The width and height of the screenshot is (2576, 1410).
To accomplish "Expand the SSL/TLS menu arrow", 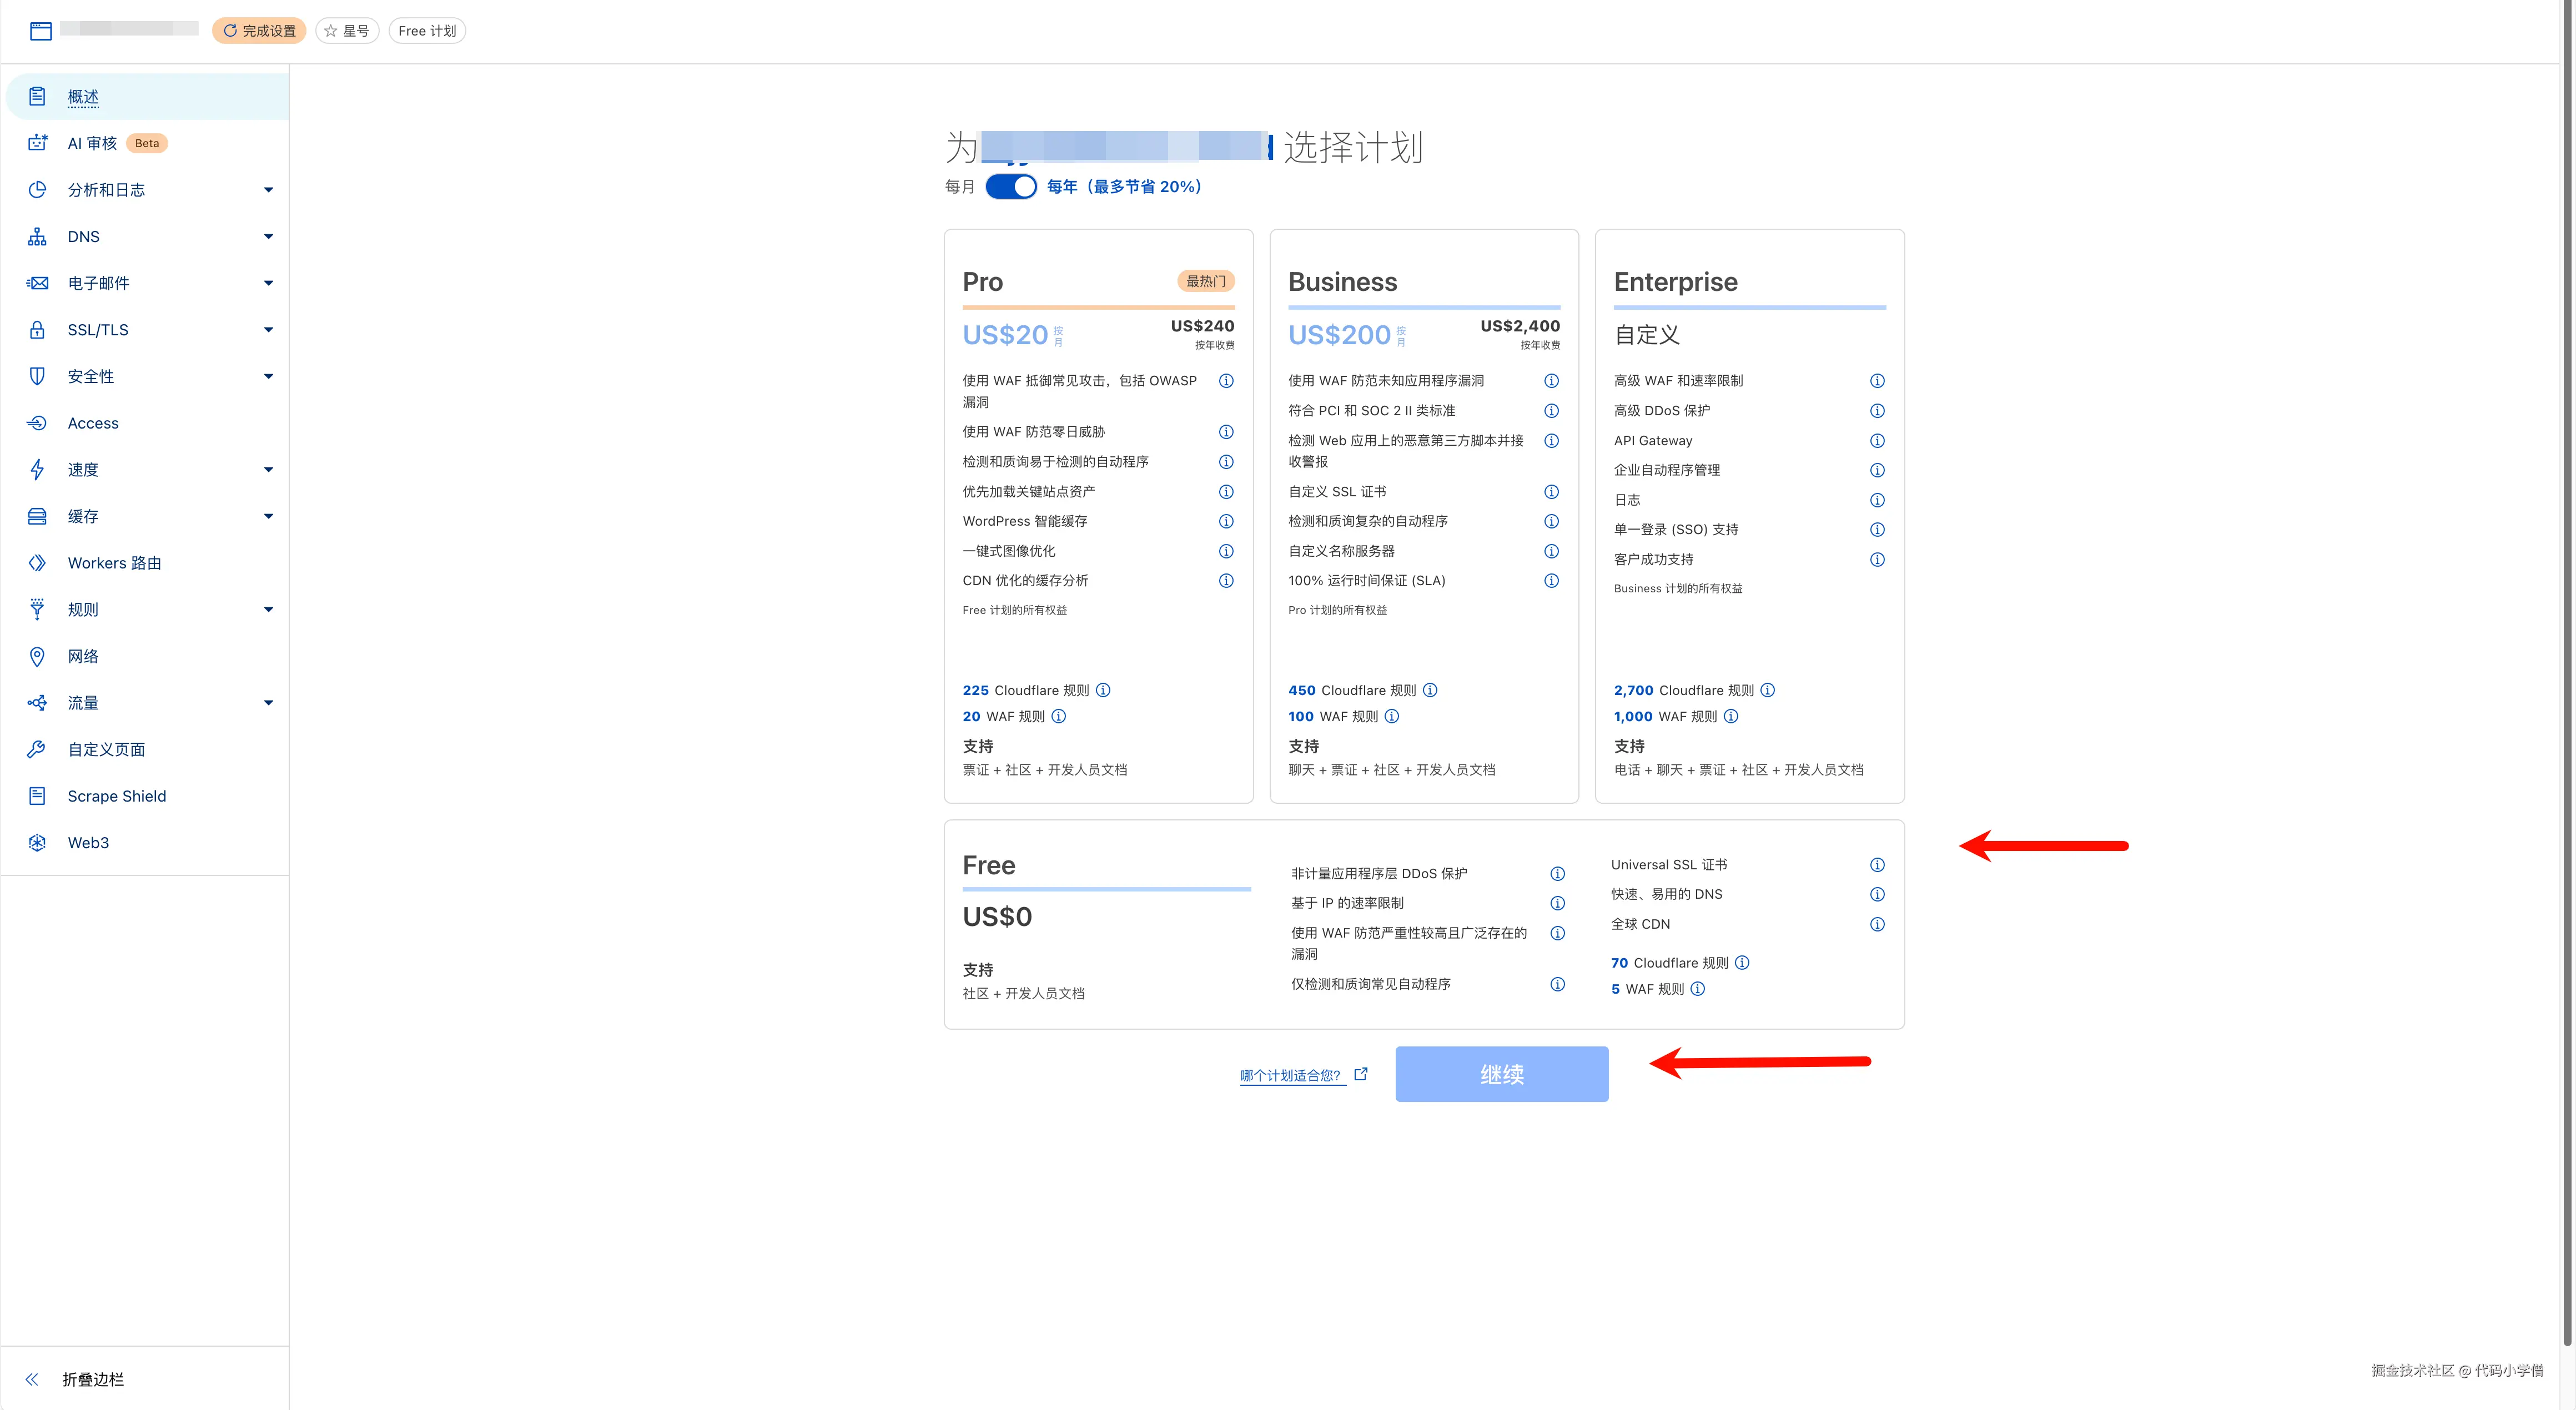I will tap(268, 330).
